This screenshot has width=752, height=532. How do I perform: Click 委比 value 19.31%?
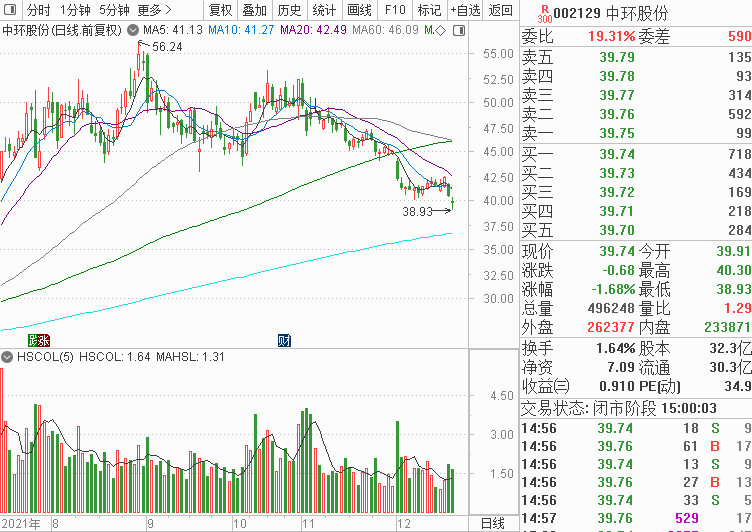click(x=611, y=36)
